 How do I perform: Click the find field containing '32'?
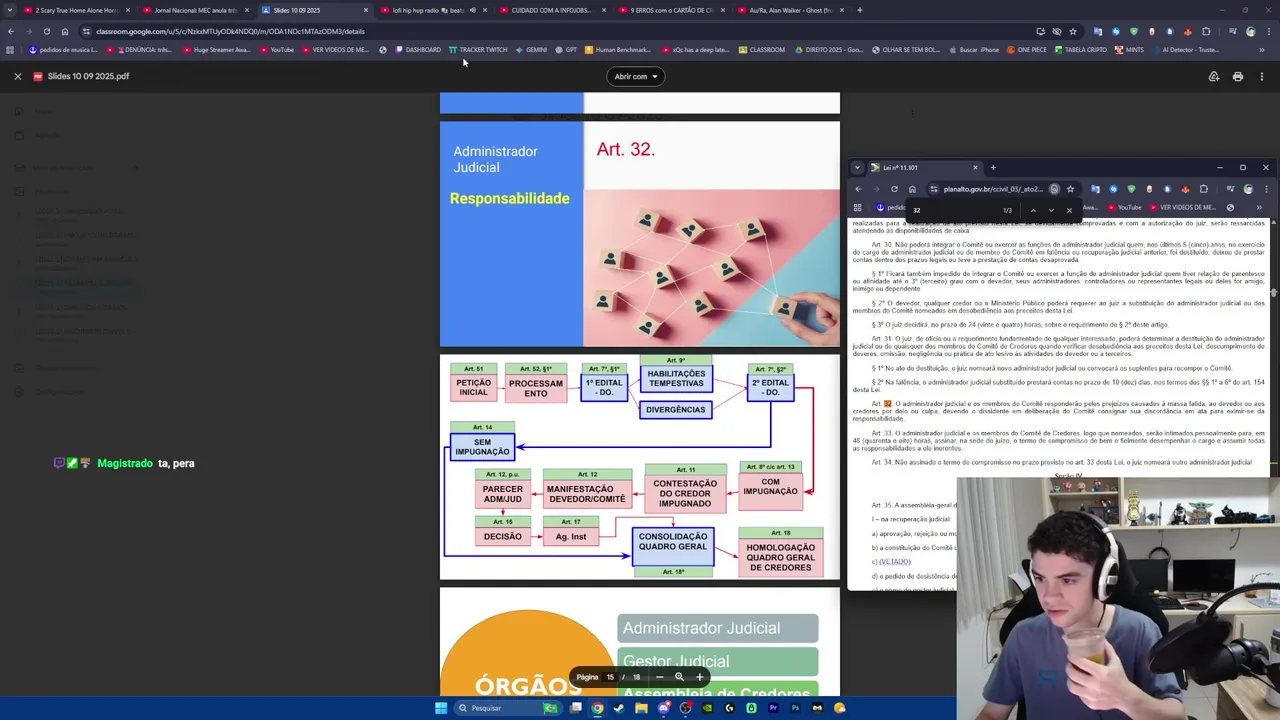955,210
